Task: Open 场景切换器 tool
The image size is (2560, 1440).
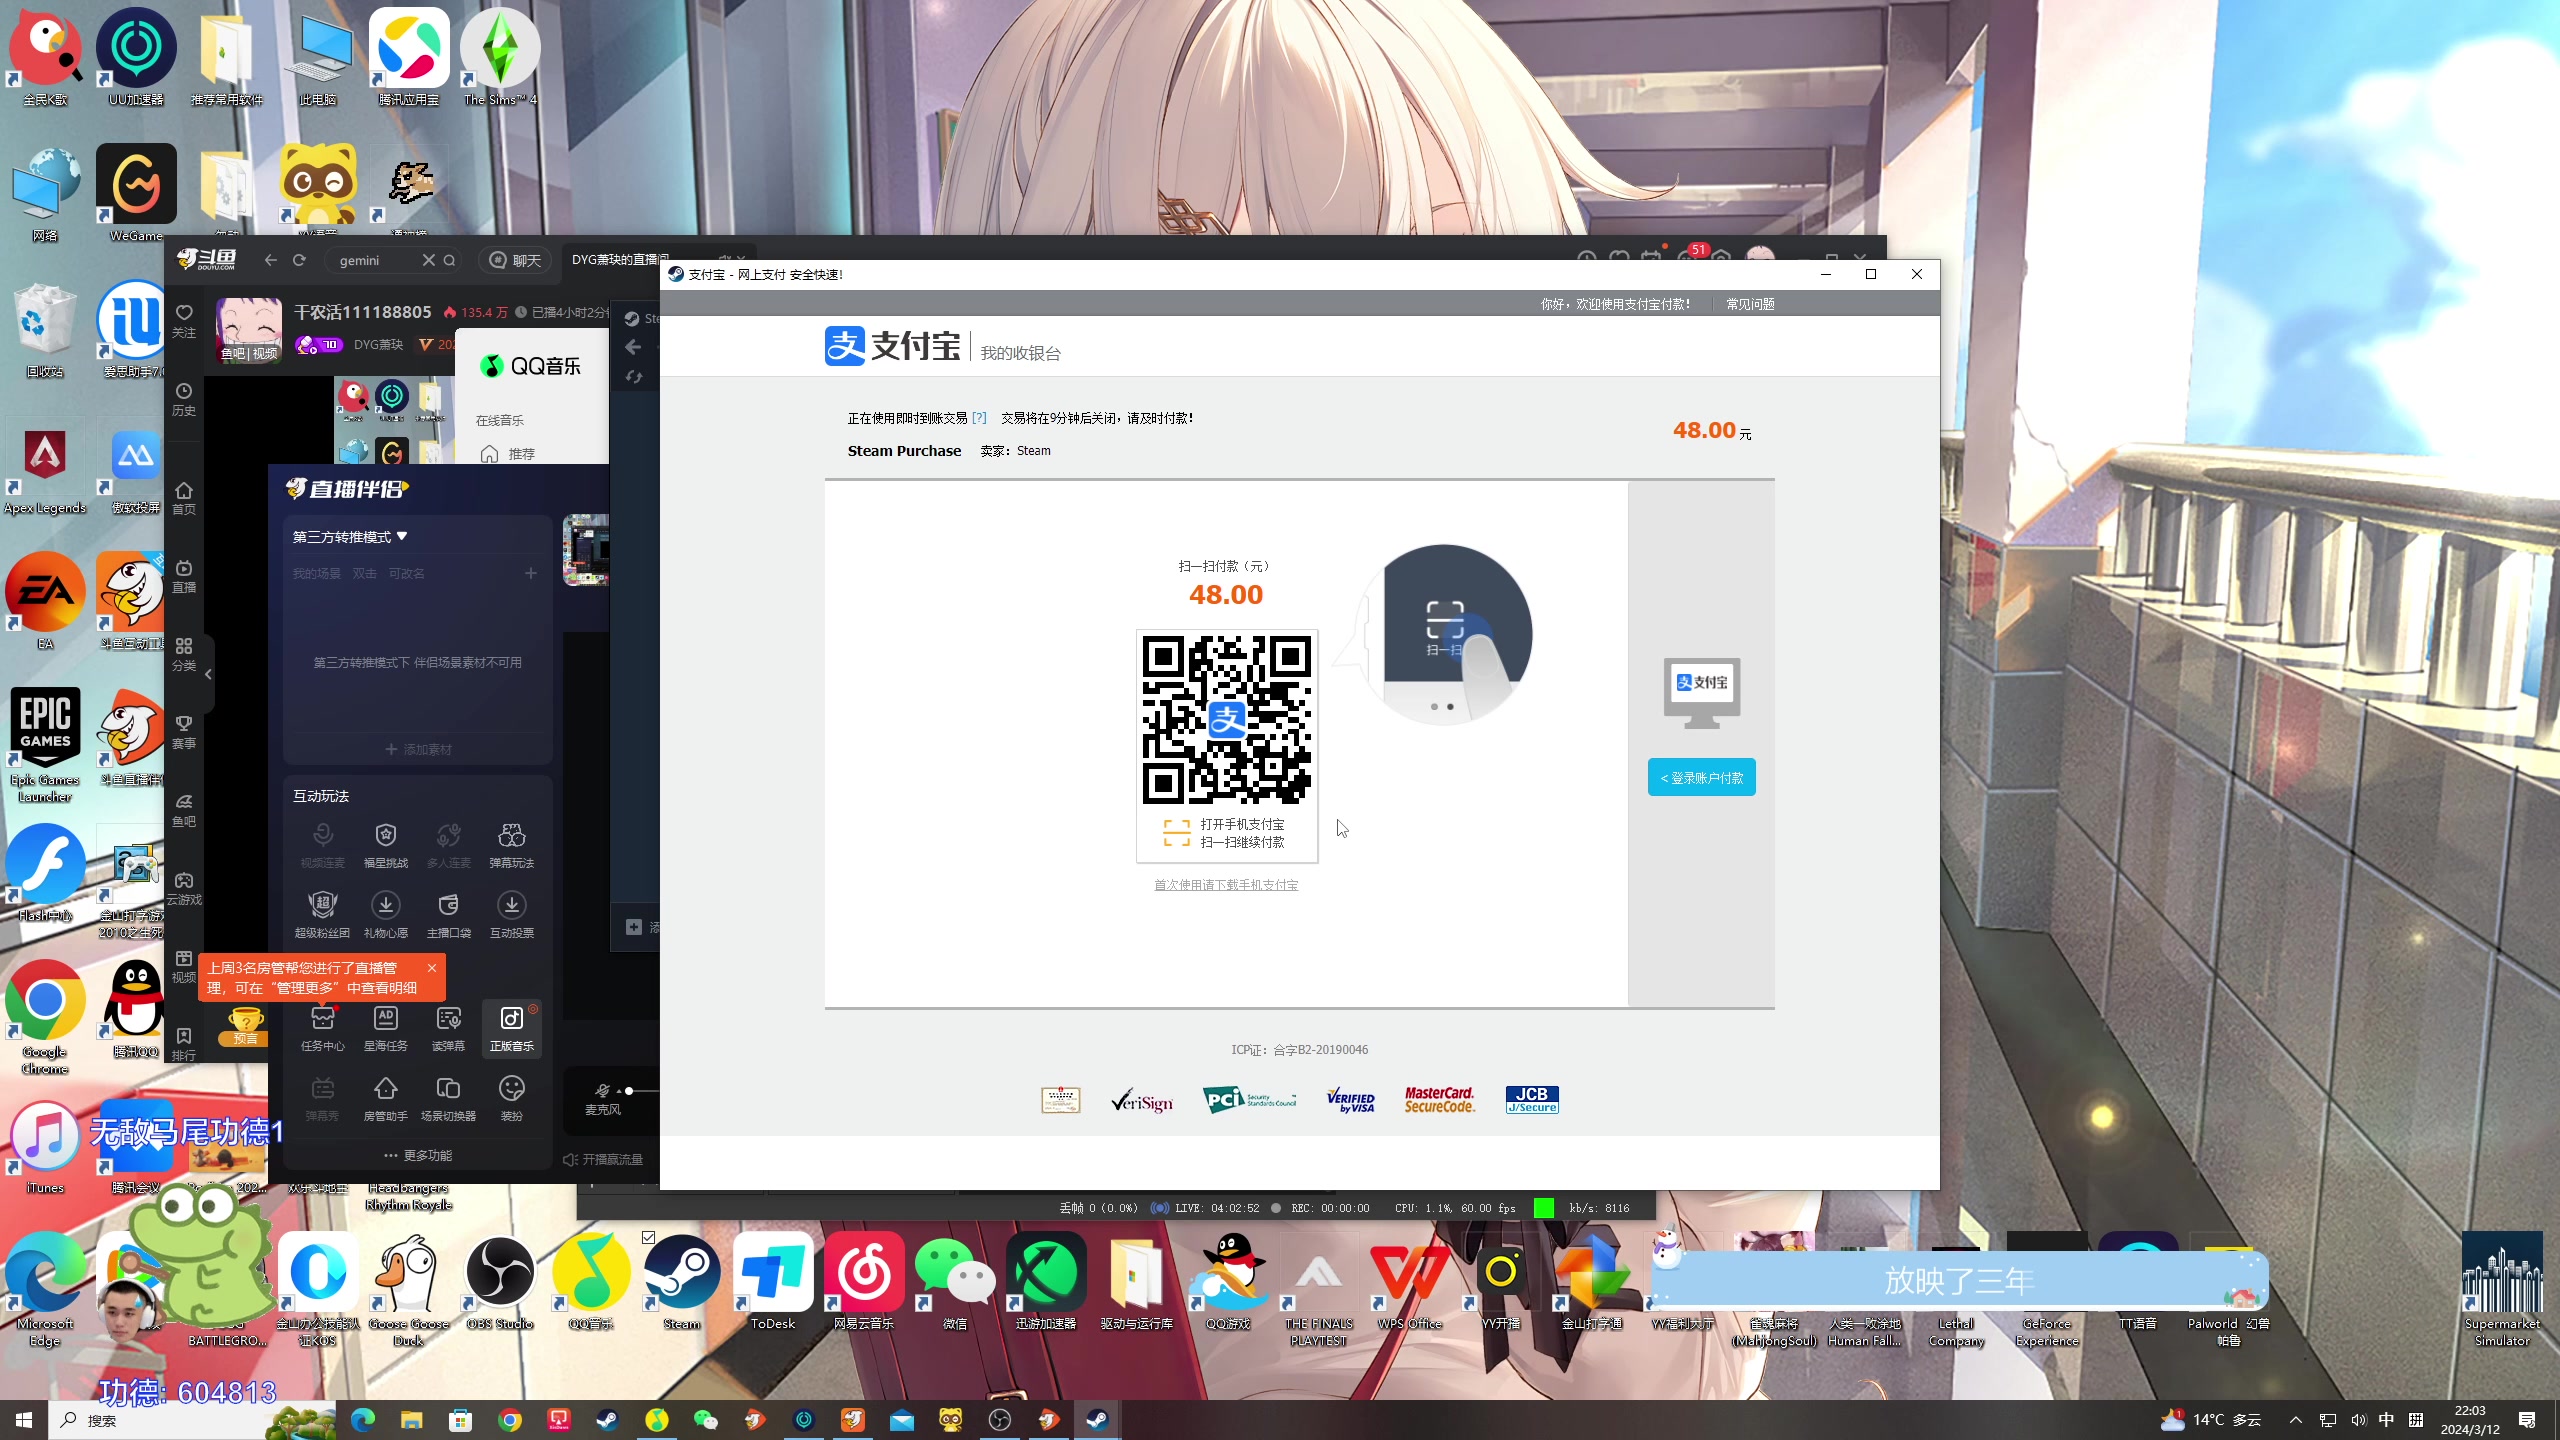Action: (448, 1090)
